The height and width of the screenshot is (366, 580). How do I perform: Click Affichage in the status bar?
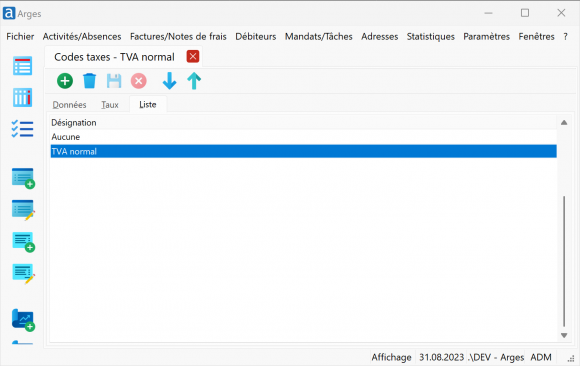coord(391,357)
